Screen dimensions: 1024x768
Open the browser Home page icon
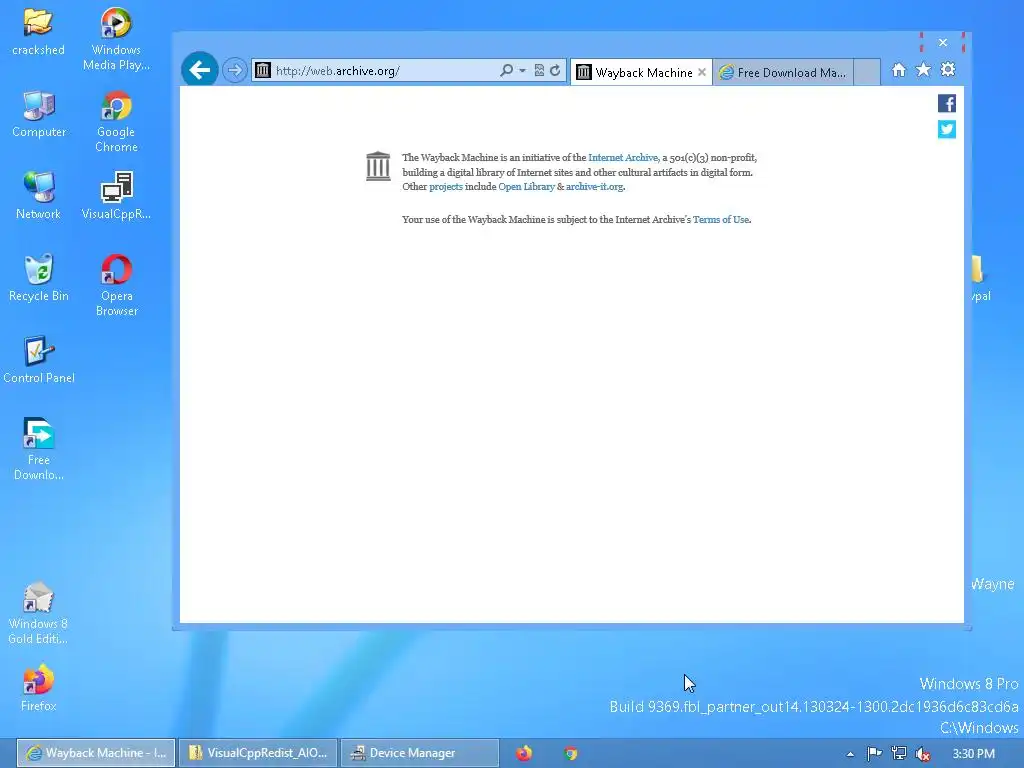tap(899, 70)
